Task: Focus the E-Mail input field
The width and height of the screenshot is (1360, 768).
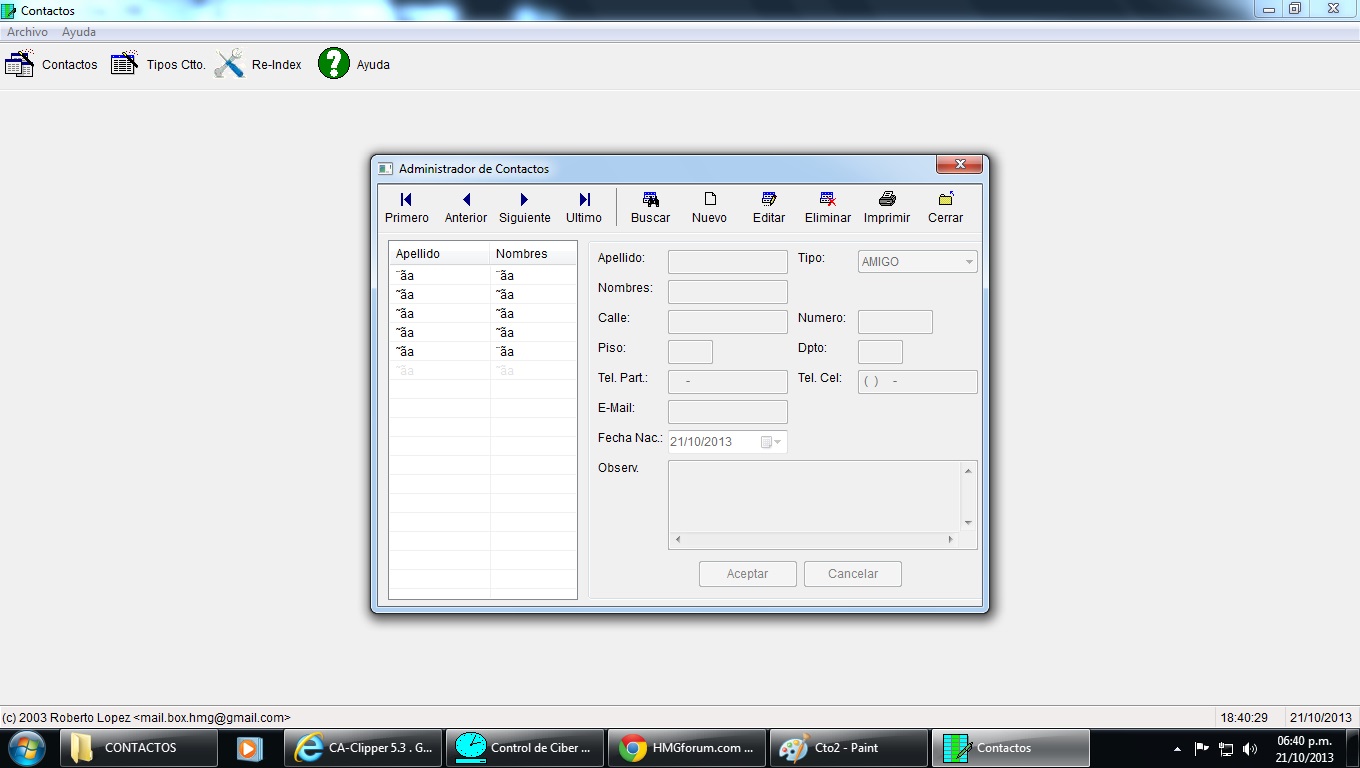Action: [728, 412]
